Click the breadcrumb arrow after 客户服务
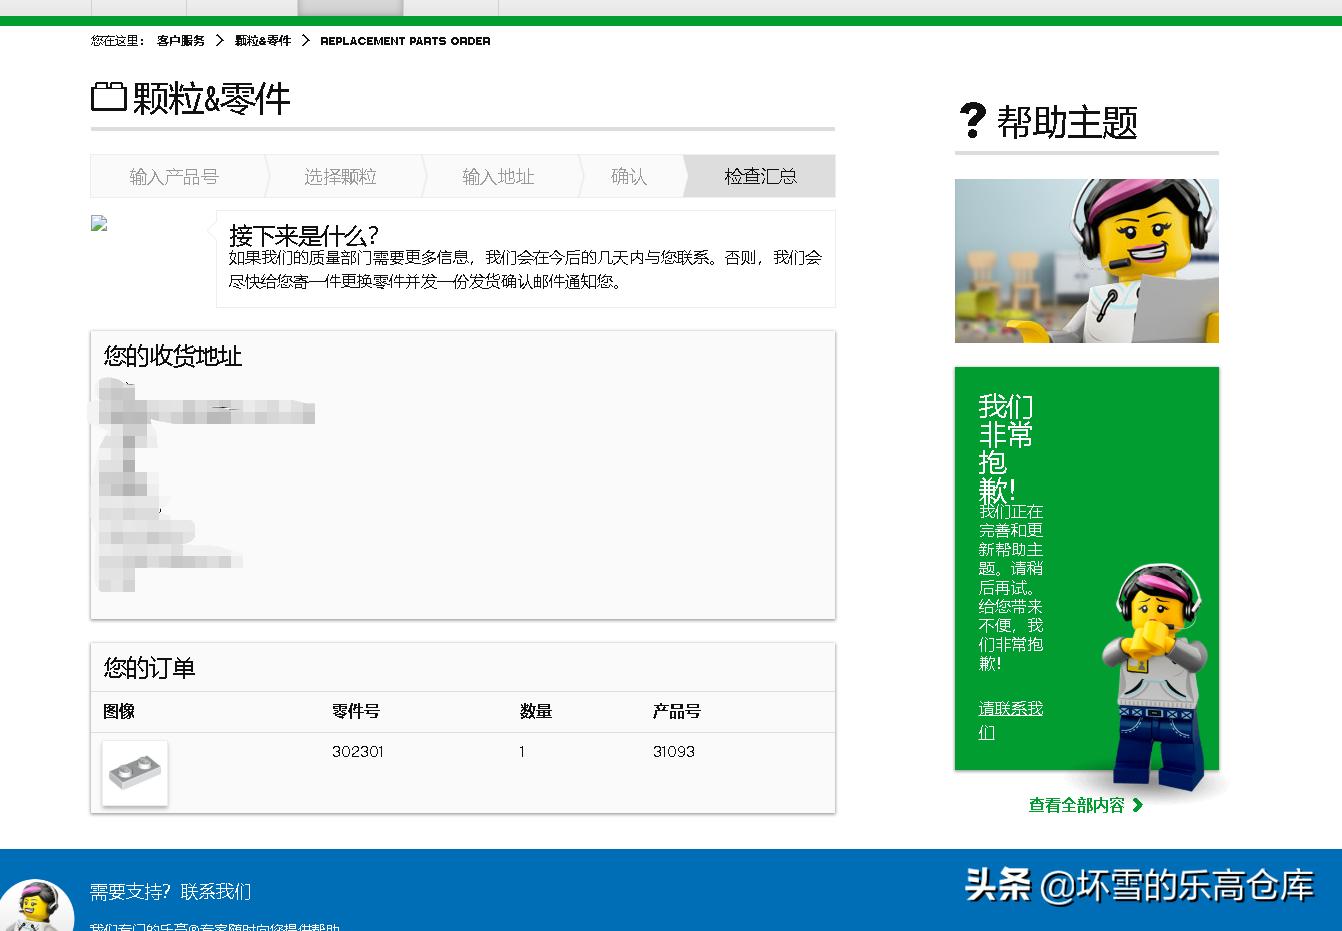The width and height of the screenshot is (1342, 931). point(218,41)
